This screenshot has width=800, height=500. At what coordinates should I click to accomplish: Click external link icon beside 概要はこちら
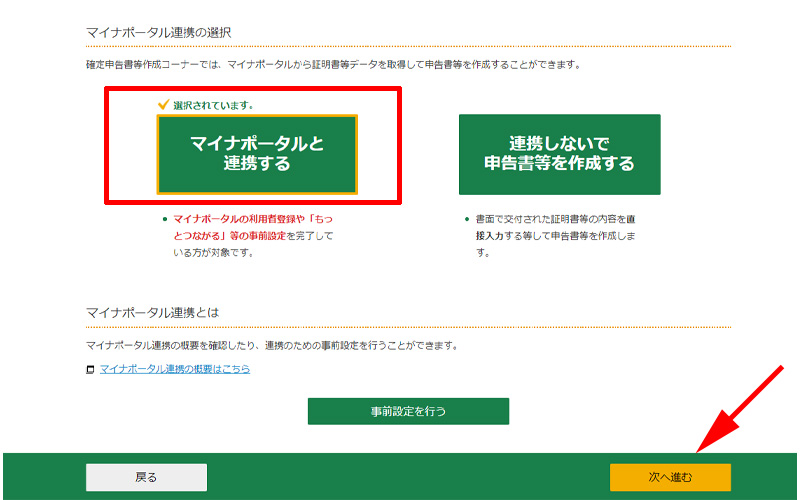point(90,369)
